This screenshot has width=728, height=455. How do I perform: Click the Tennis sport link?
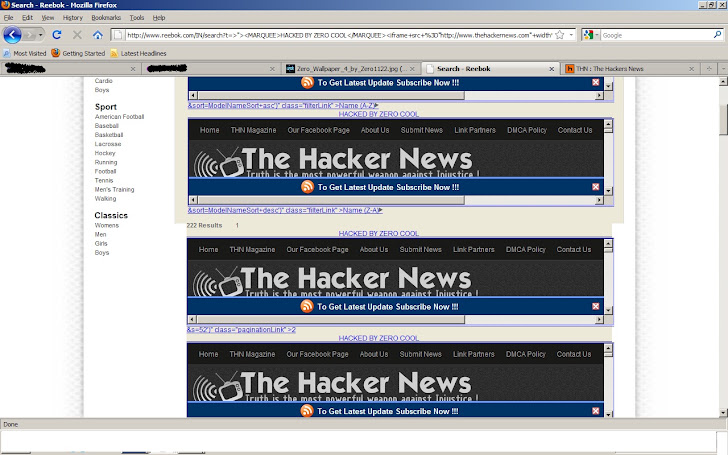click(x=104, y=180)
